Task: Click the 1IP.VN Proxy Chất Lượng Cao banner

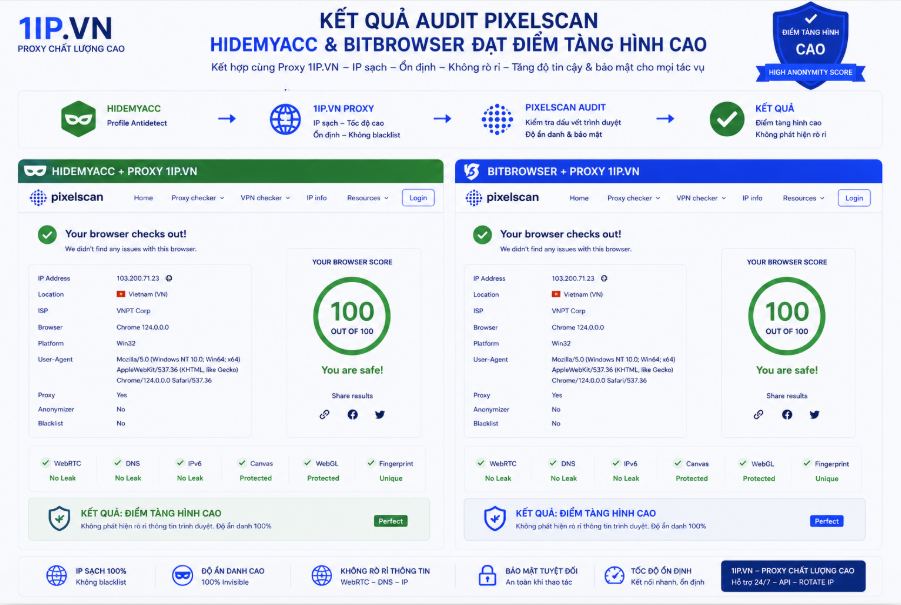Action: point(793,576)
